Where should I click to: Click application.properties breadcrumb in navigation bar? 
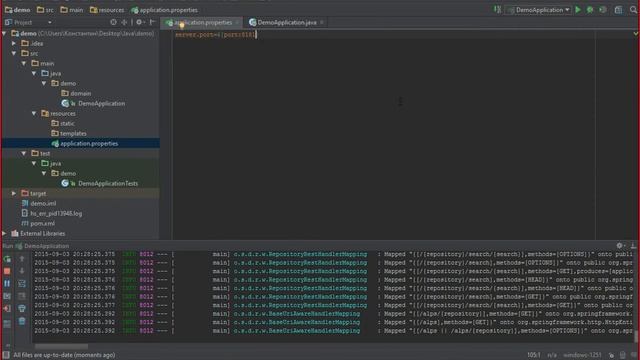[x=164, y=10]
